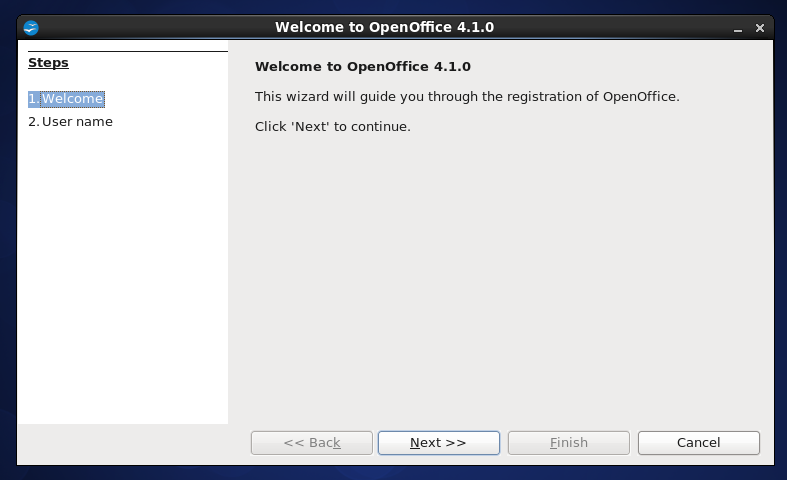Click the greyed-out Finish button
Screen dimensions: 787x480
click(568, 443)
